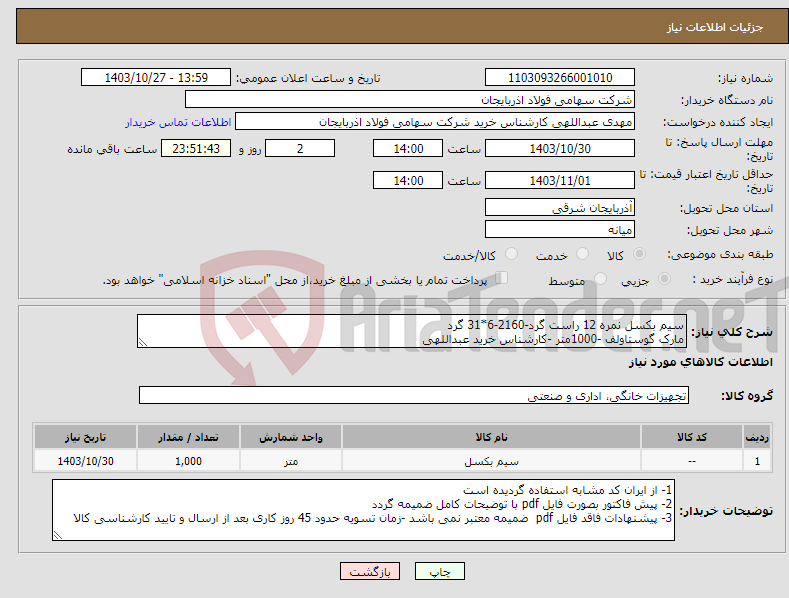The image size is (789, 598).
Task: Click the row number 1 cell
Action: 757,461
